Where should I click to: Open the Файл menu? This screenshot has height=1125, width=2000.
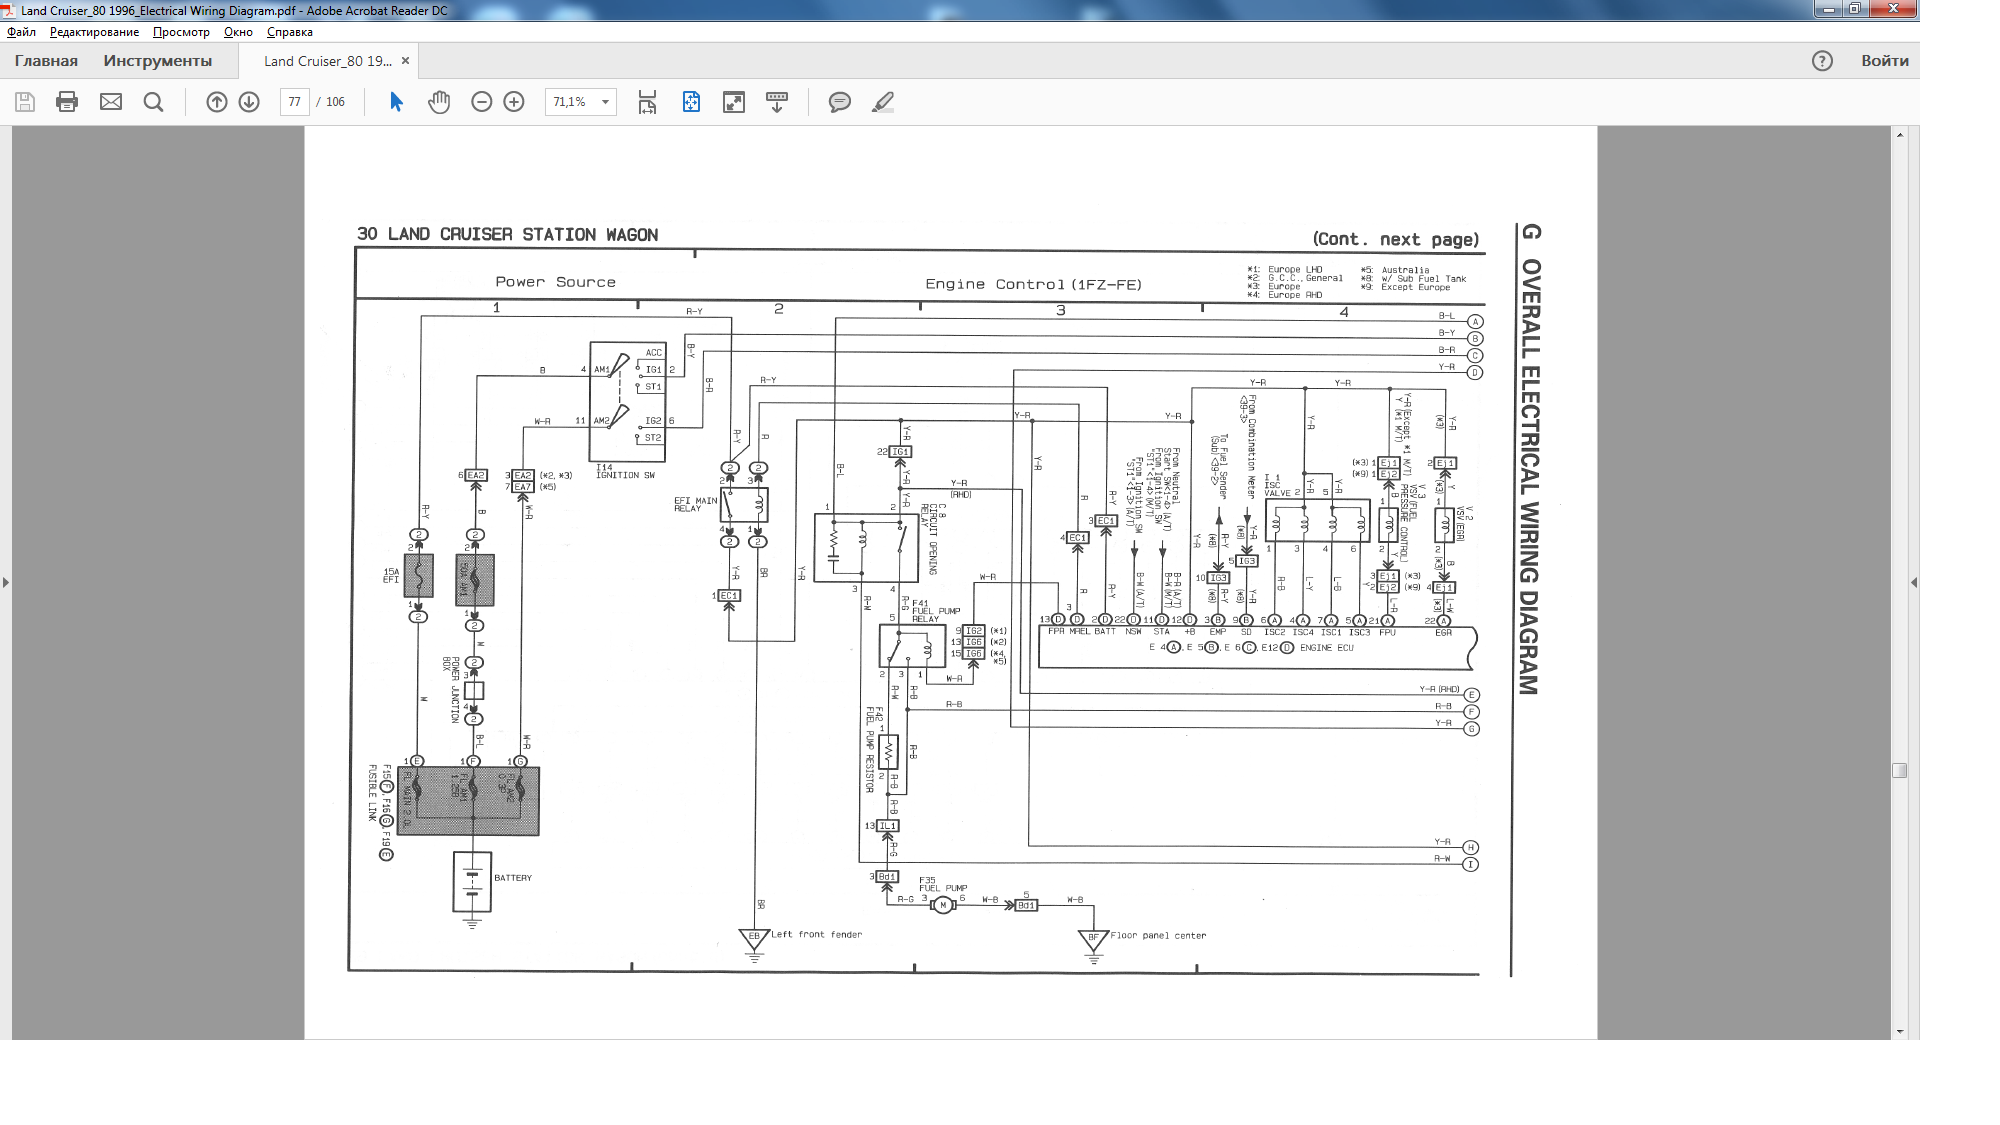pyautogui.click(x=21, y=32)
